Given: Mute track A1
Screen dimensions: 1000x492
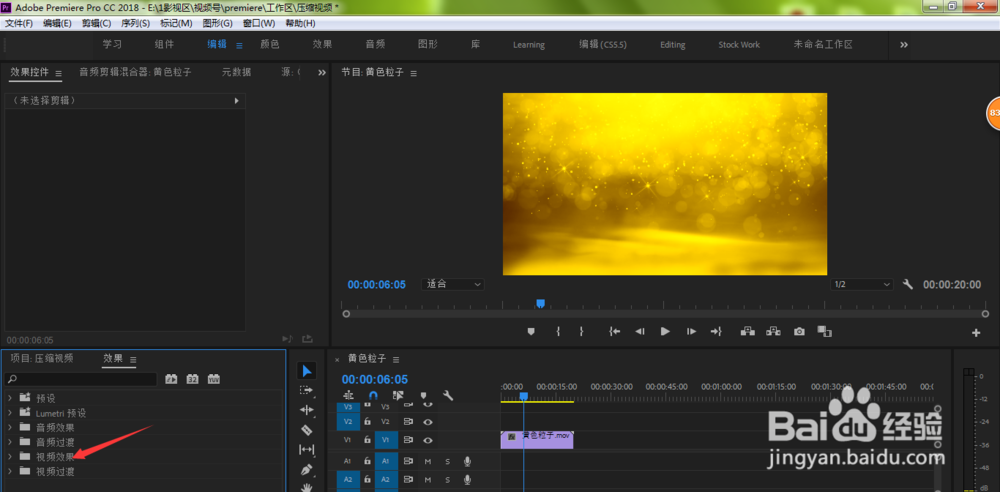Looking at the screenshot, I should pos(428,461).
